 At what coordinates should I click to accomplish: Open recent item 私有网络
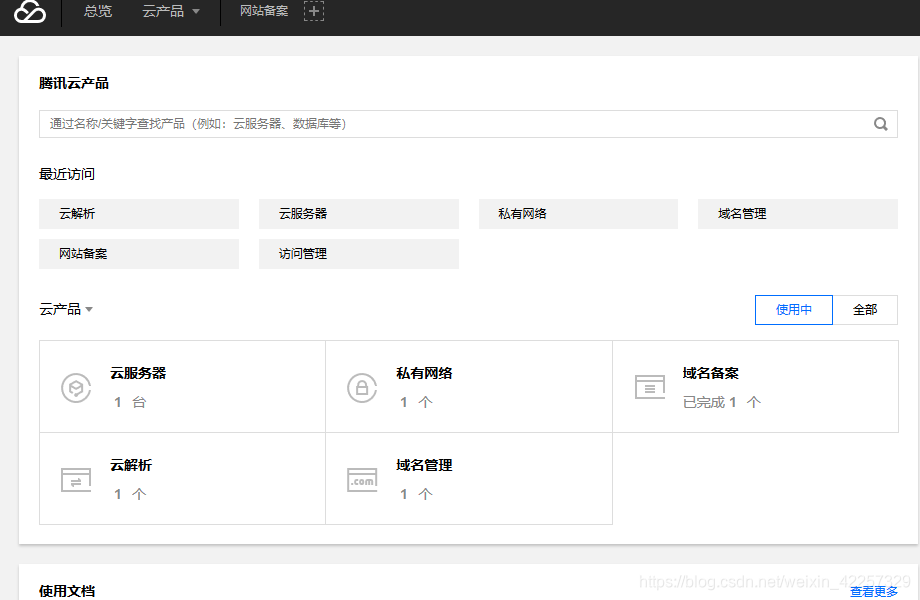(578, 214)
